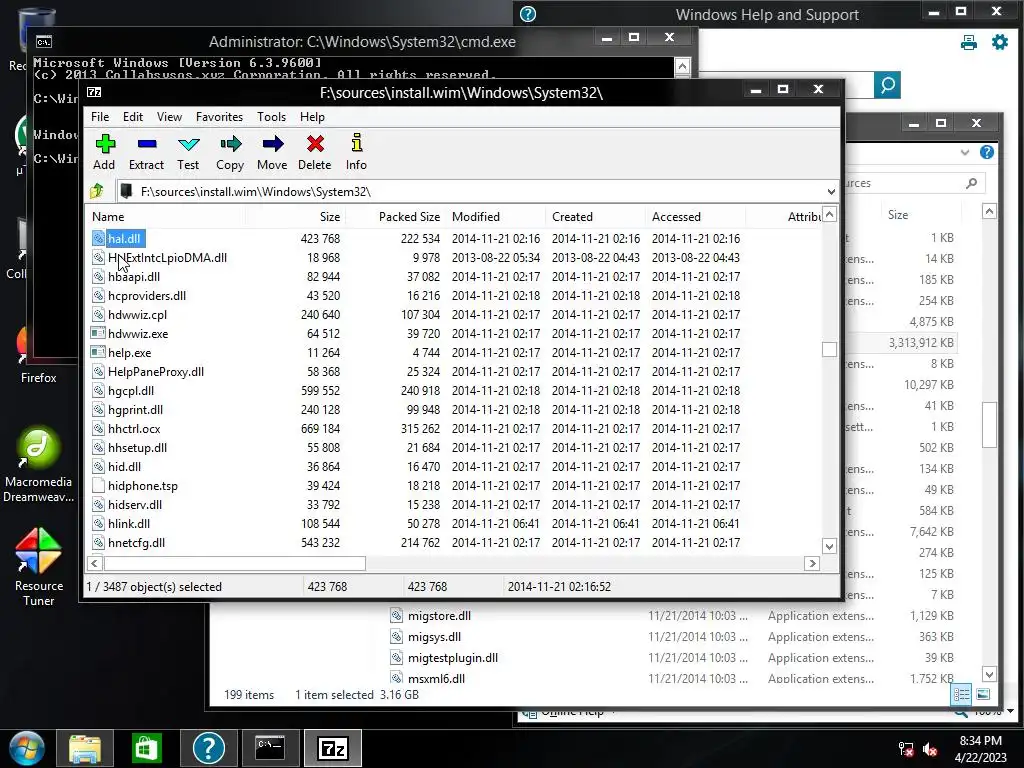
Task: Click Help and Support taskbar button
Action: coord(208,748)
